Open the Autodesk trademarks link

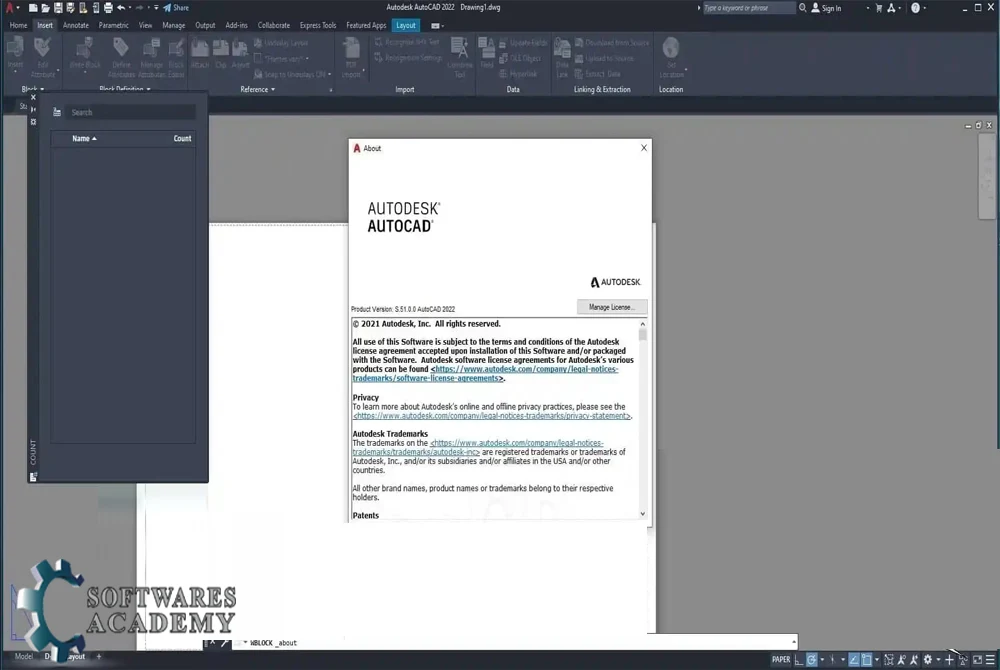478,448
